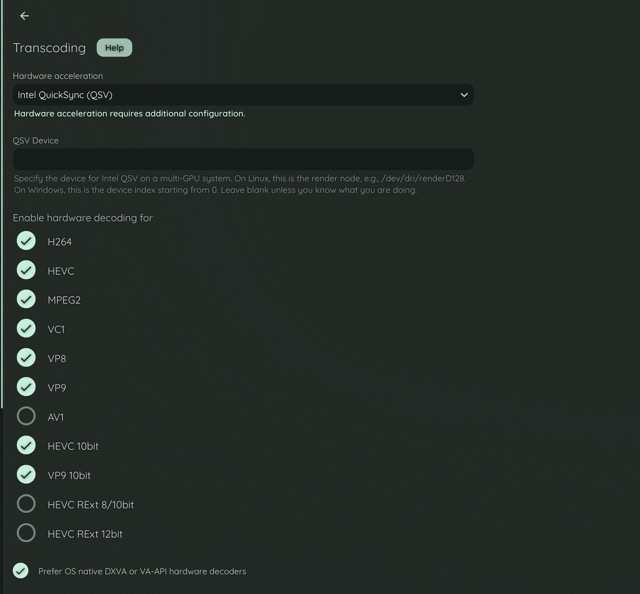Click the Intel QuickSync (QSV) selection text
Viewport: 640px width, 594px height.
(65, 95)
